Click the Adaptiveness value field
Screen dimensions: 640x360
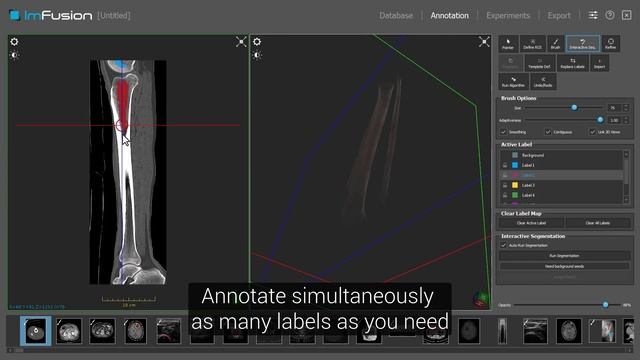pyautogui.click(x=614, y=120)
